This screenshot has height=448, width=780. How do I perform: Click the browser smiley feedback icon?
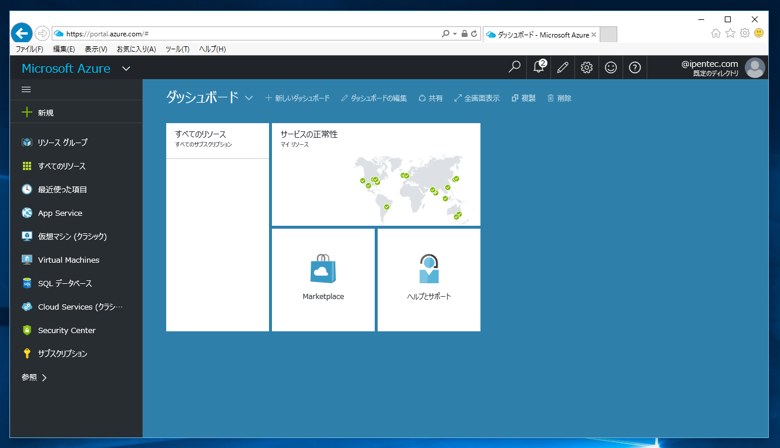click(x=759, y=33)
